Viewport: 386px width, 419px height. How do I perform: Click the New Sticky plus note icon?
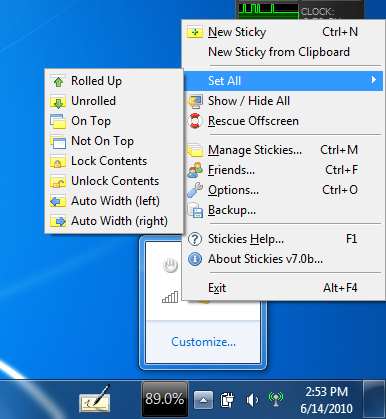click(195, 32)
